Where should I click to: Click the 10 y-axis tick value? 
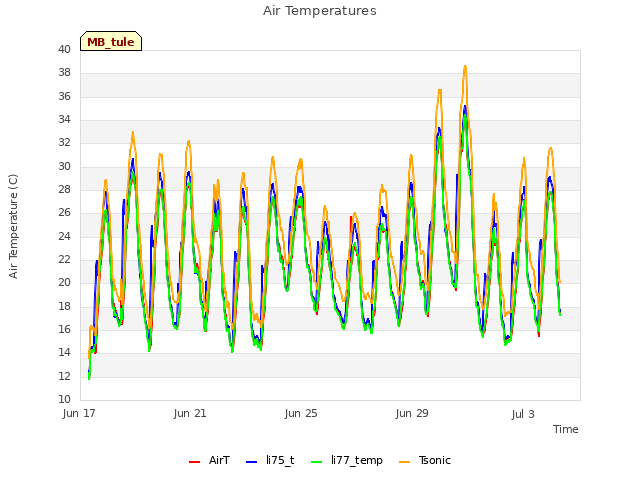(x=64, y=400)
